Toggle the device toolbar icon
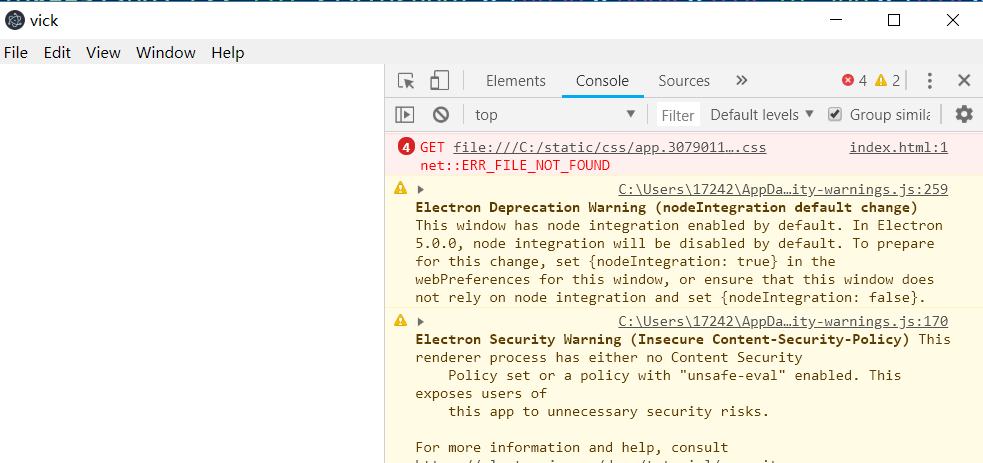 [x=439, y=81]
